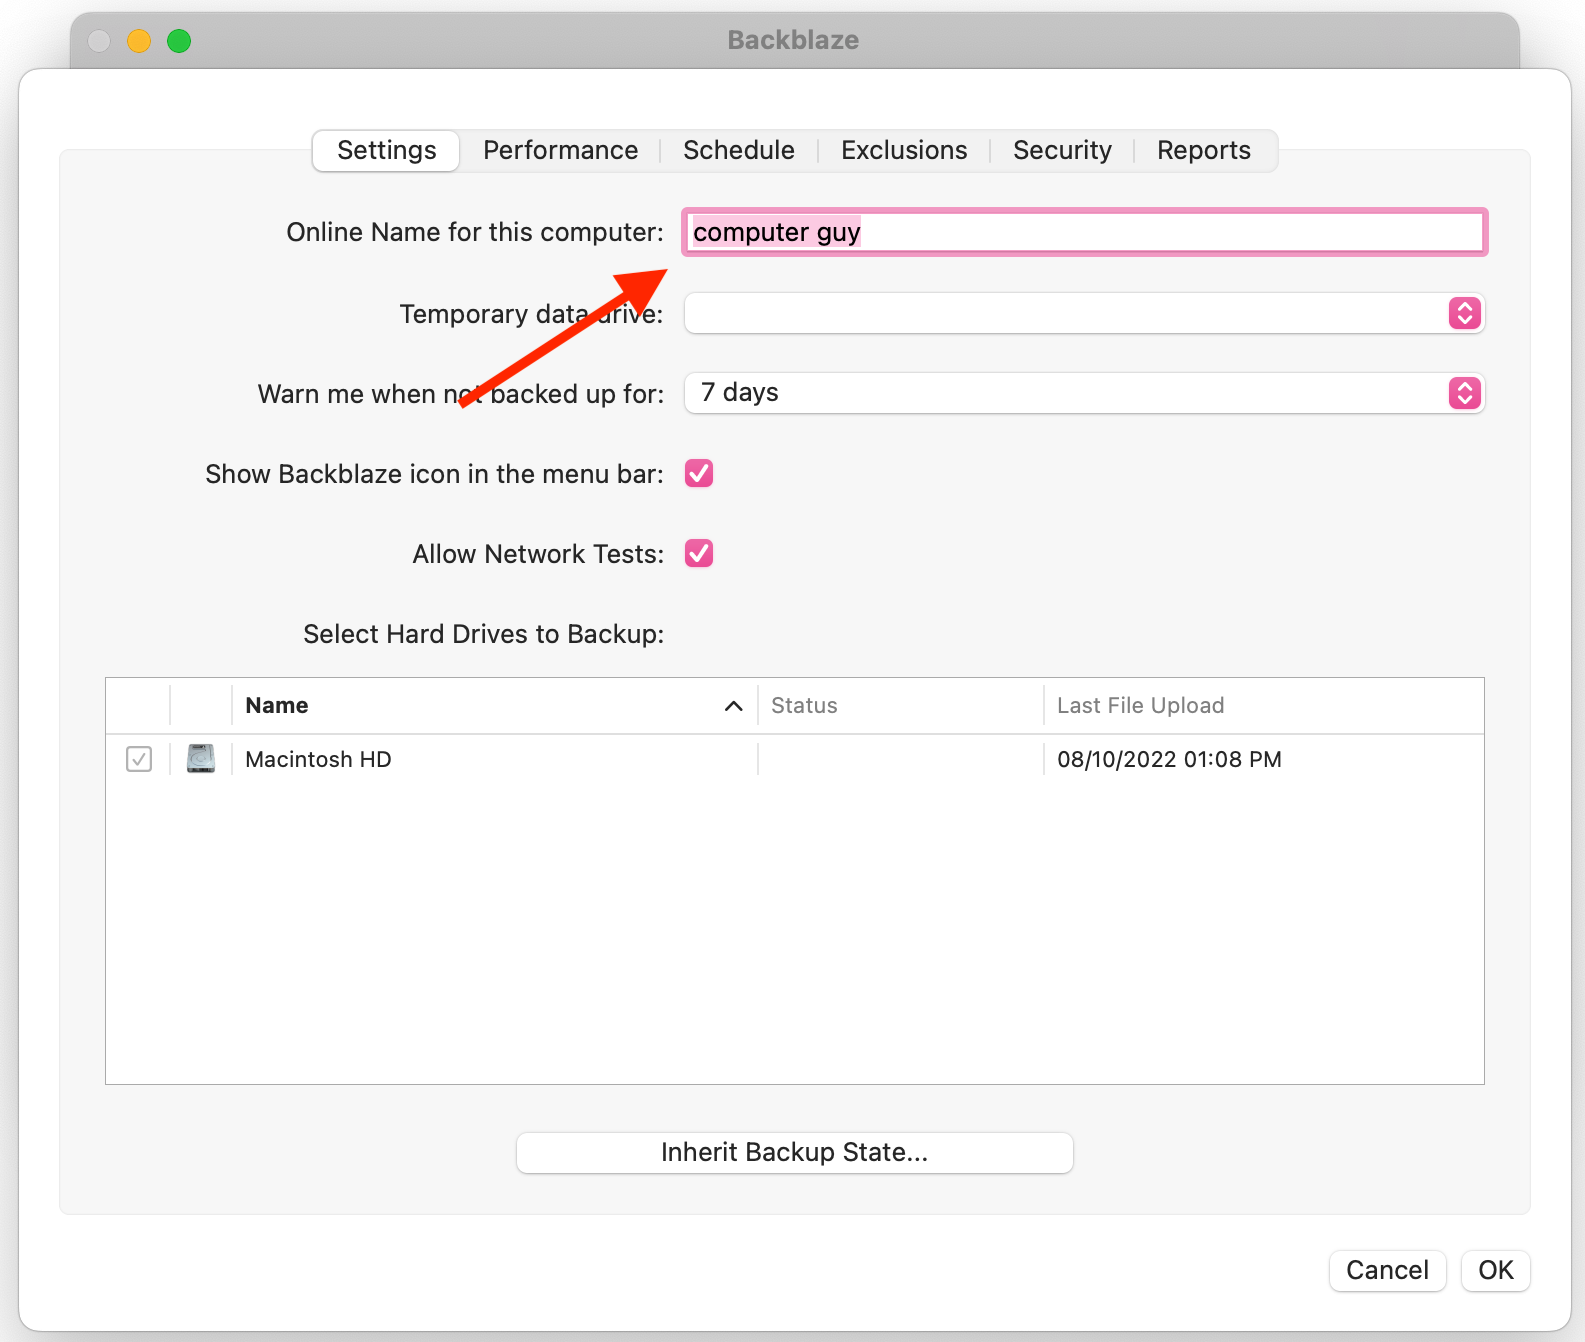Click the Cancel button
The image size is (1585, 1342).
[1387, 1271]
